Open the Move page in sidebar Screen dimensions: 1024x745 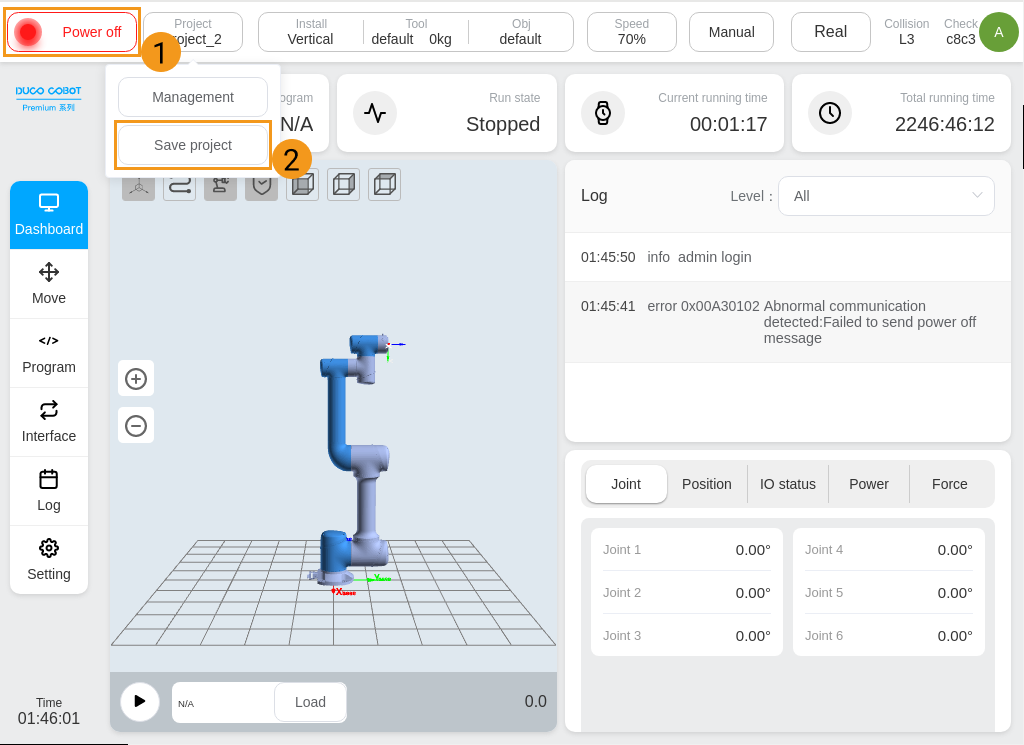pyautogui.click(x=49, y=284)
